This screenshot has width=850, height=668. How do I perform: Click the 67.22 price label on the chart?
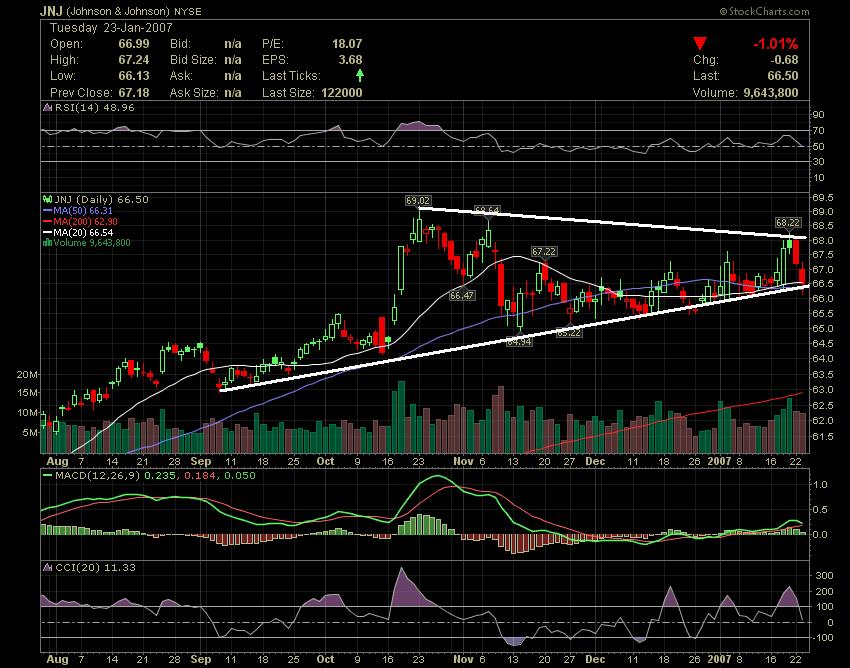click(x=544, y=252)
